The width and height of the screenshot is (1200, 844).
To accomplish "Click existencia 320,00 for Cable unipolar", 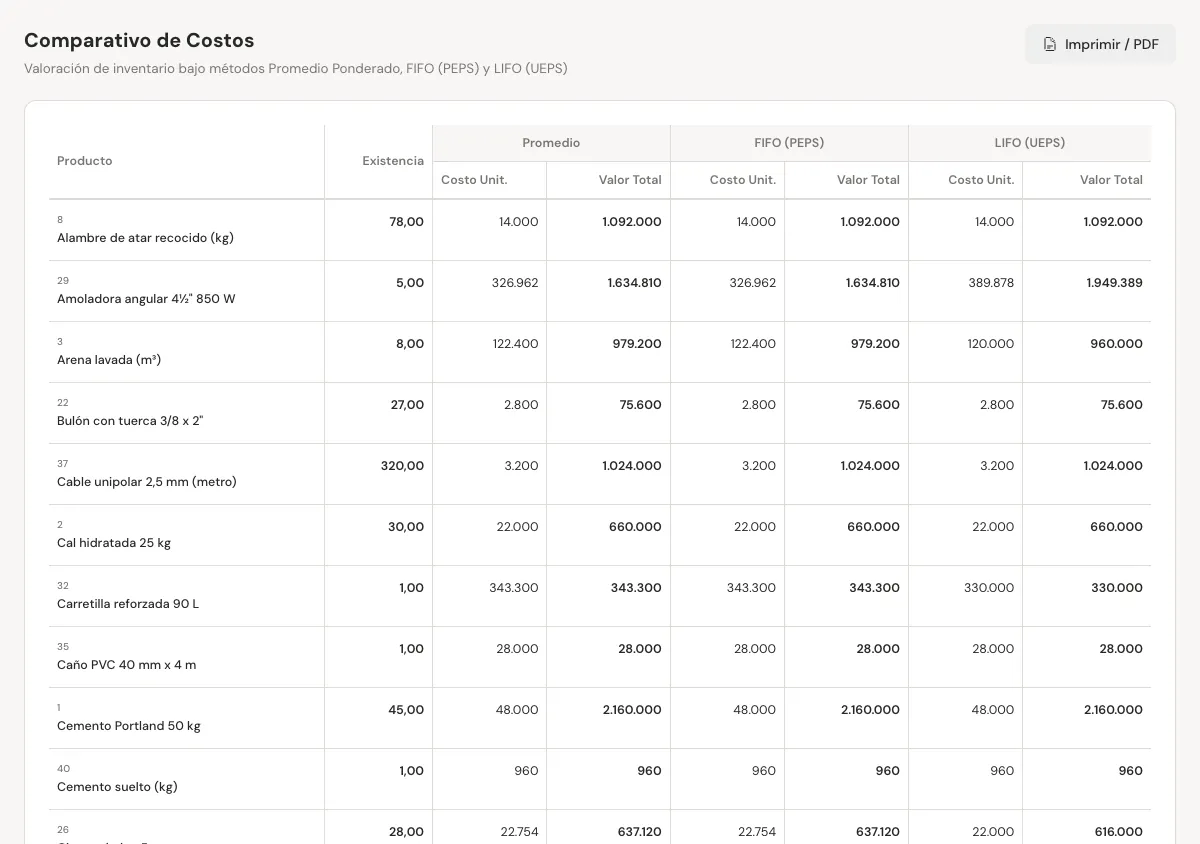I will point(402,466).
